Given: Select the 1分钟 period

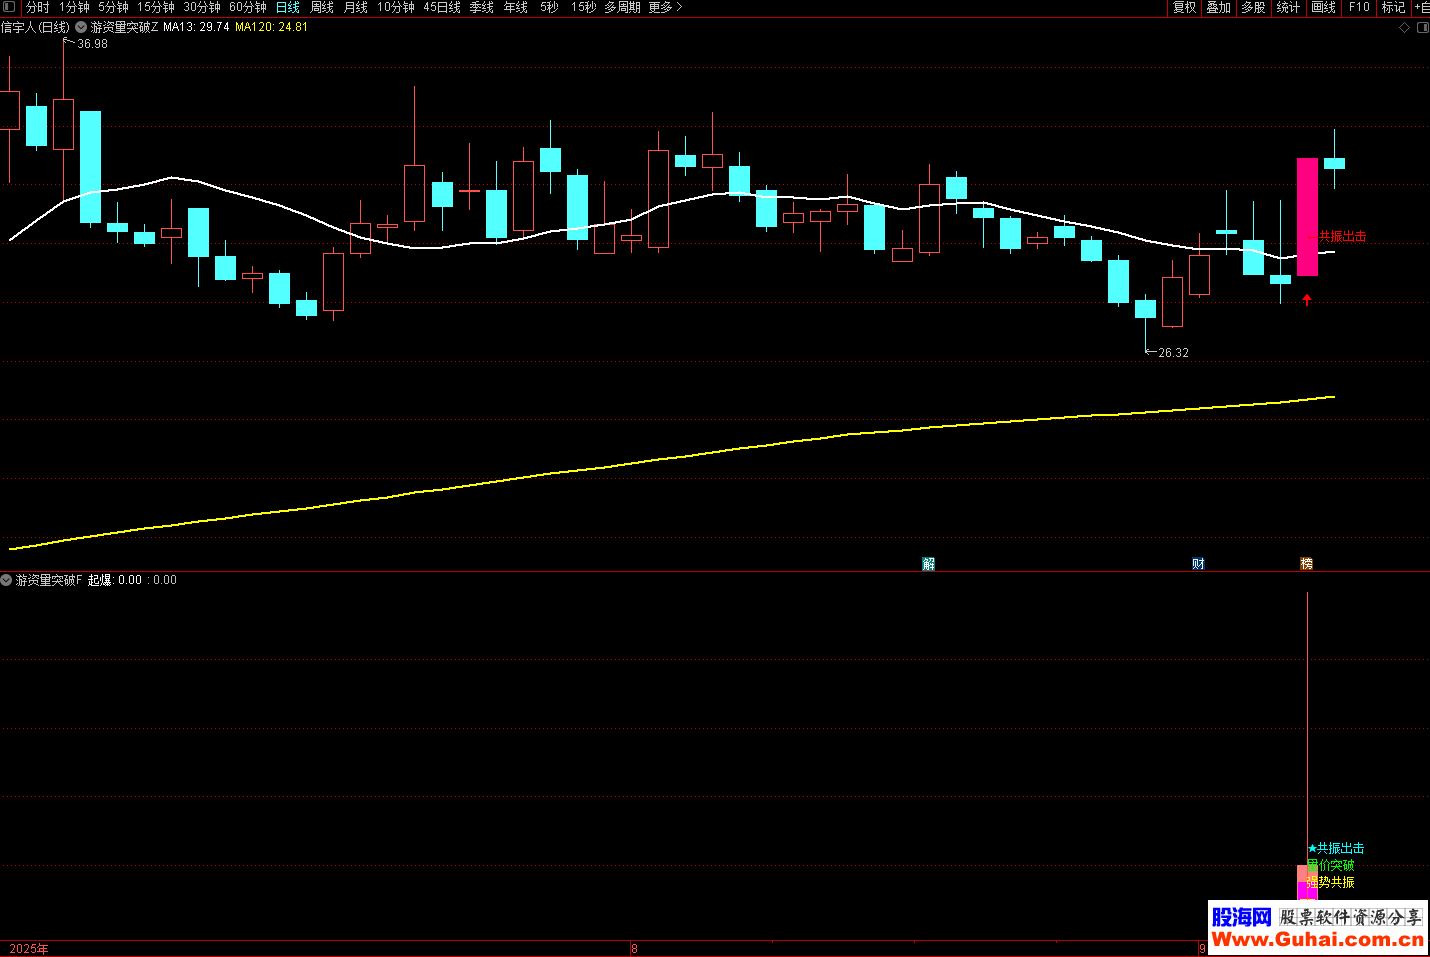Looking at the screenshot, I should [74, 7].
